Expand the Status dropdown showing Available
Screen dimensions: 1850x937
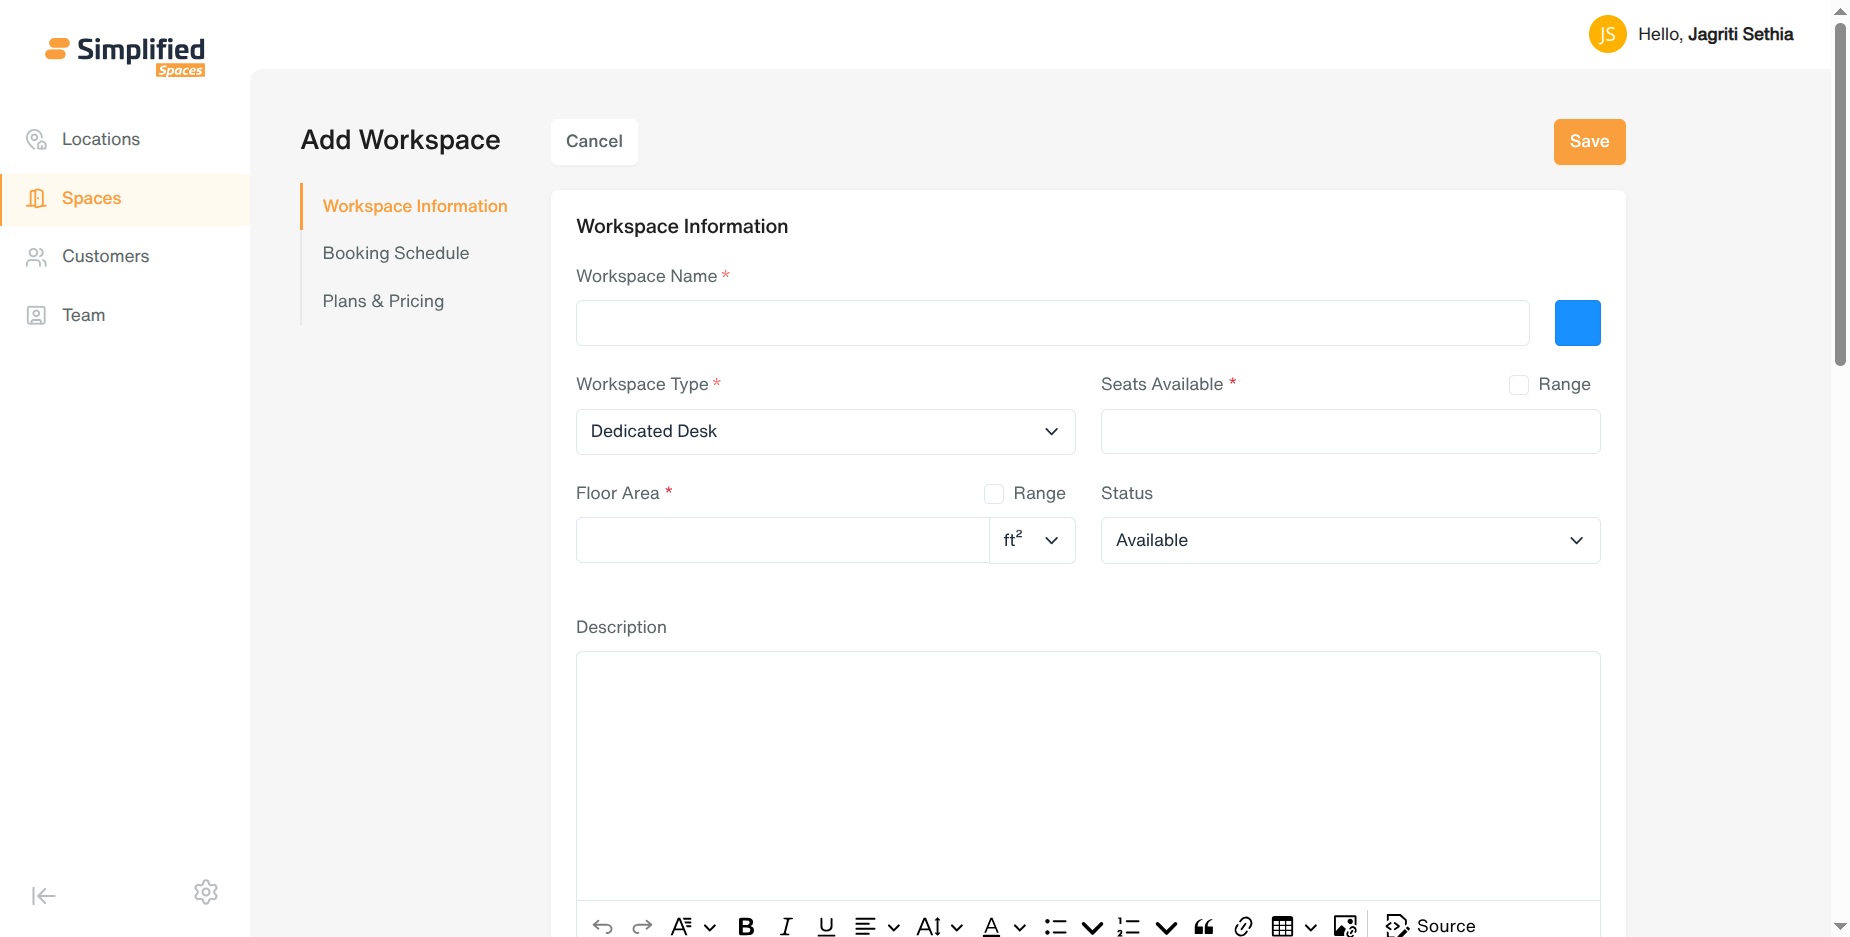(1350, 540)
